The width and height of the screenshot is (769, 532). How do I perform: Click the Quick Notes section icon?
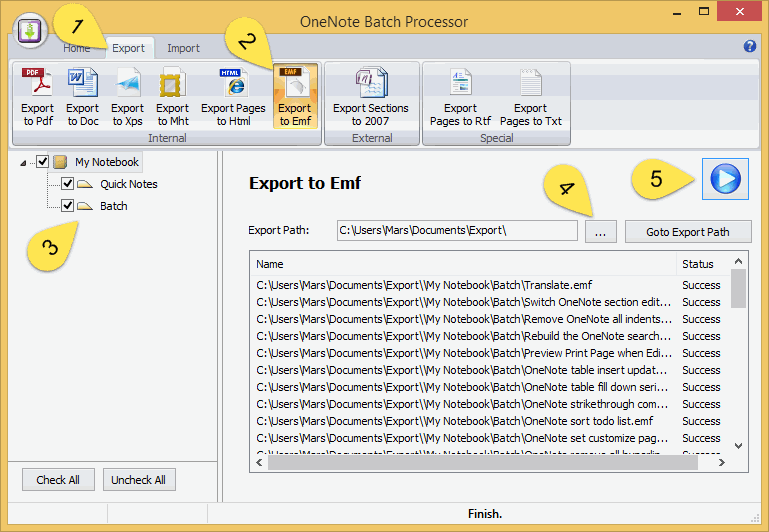(x=85, y=184)
